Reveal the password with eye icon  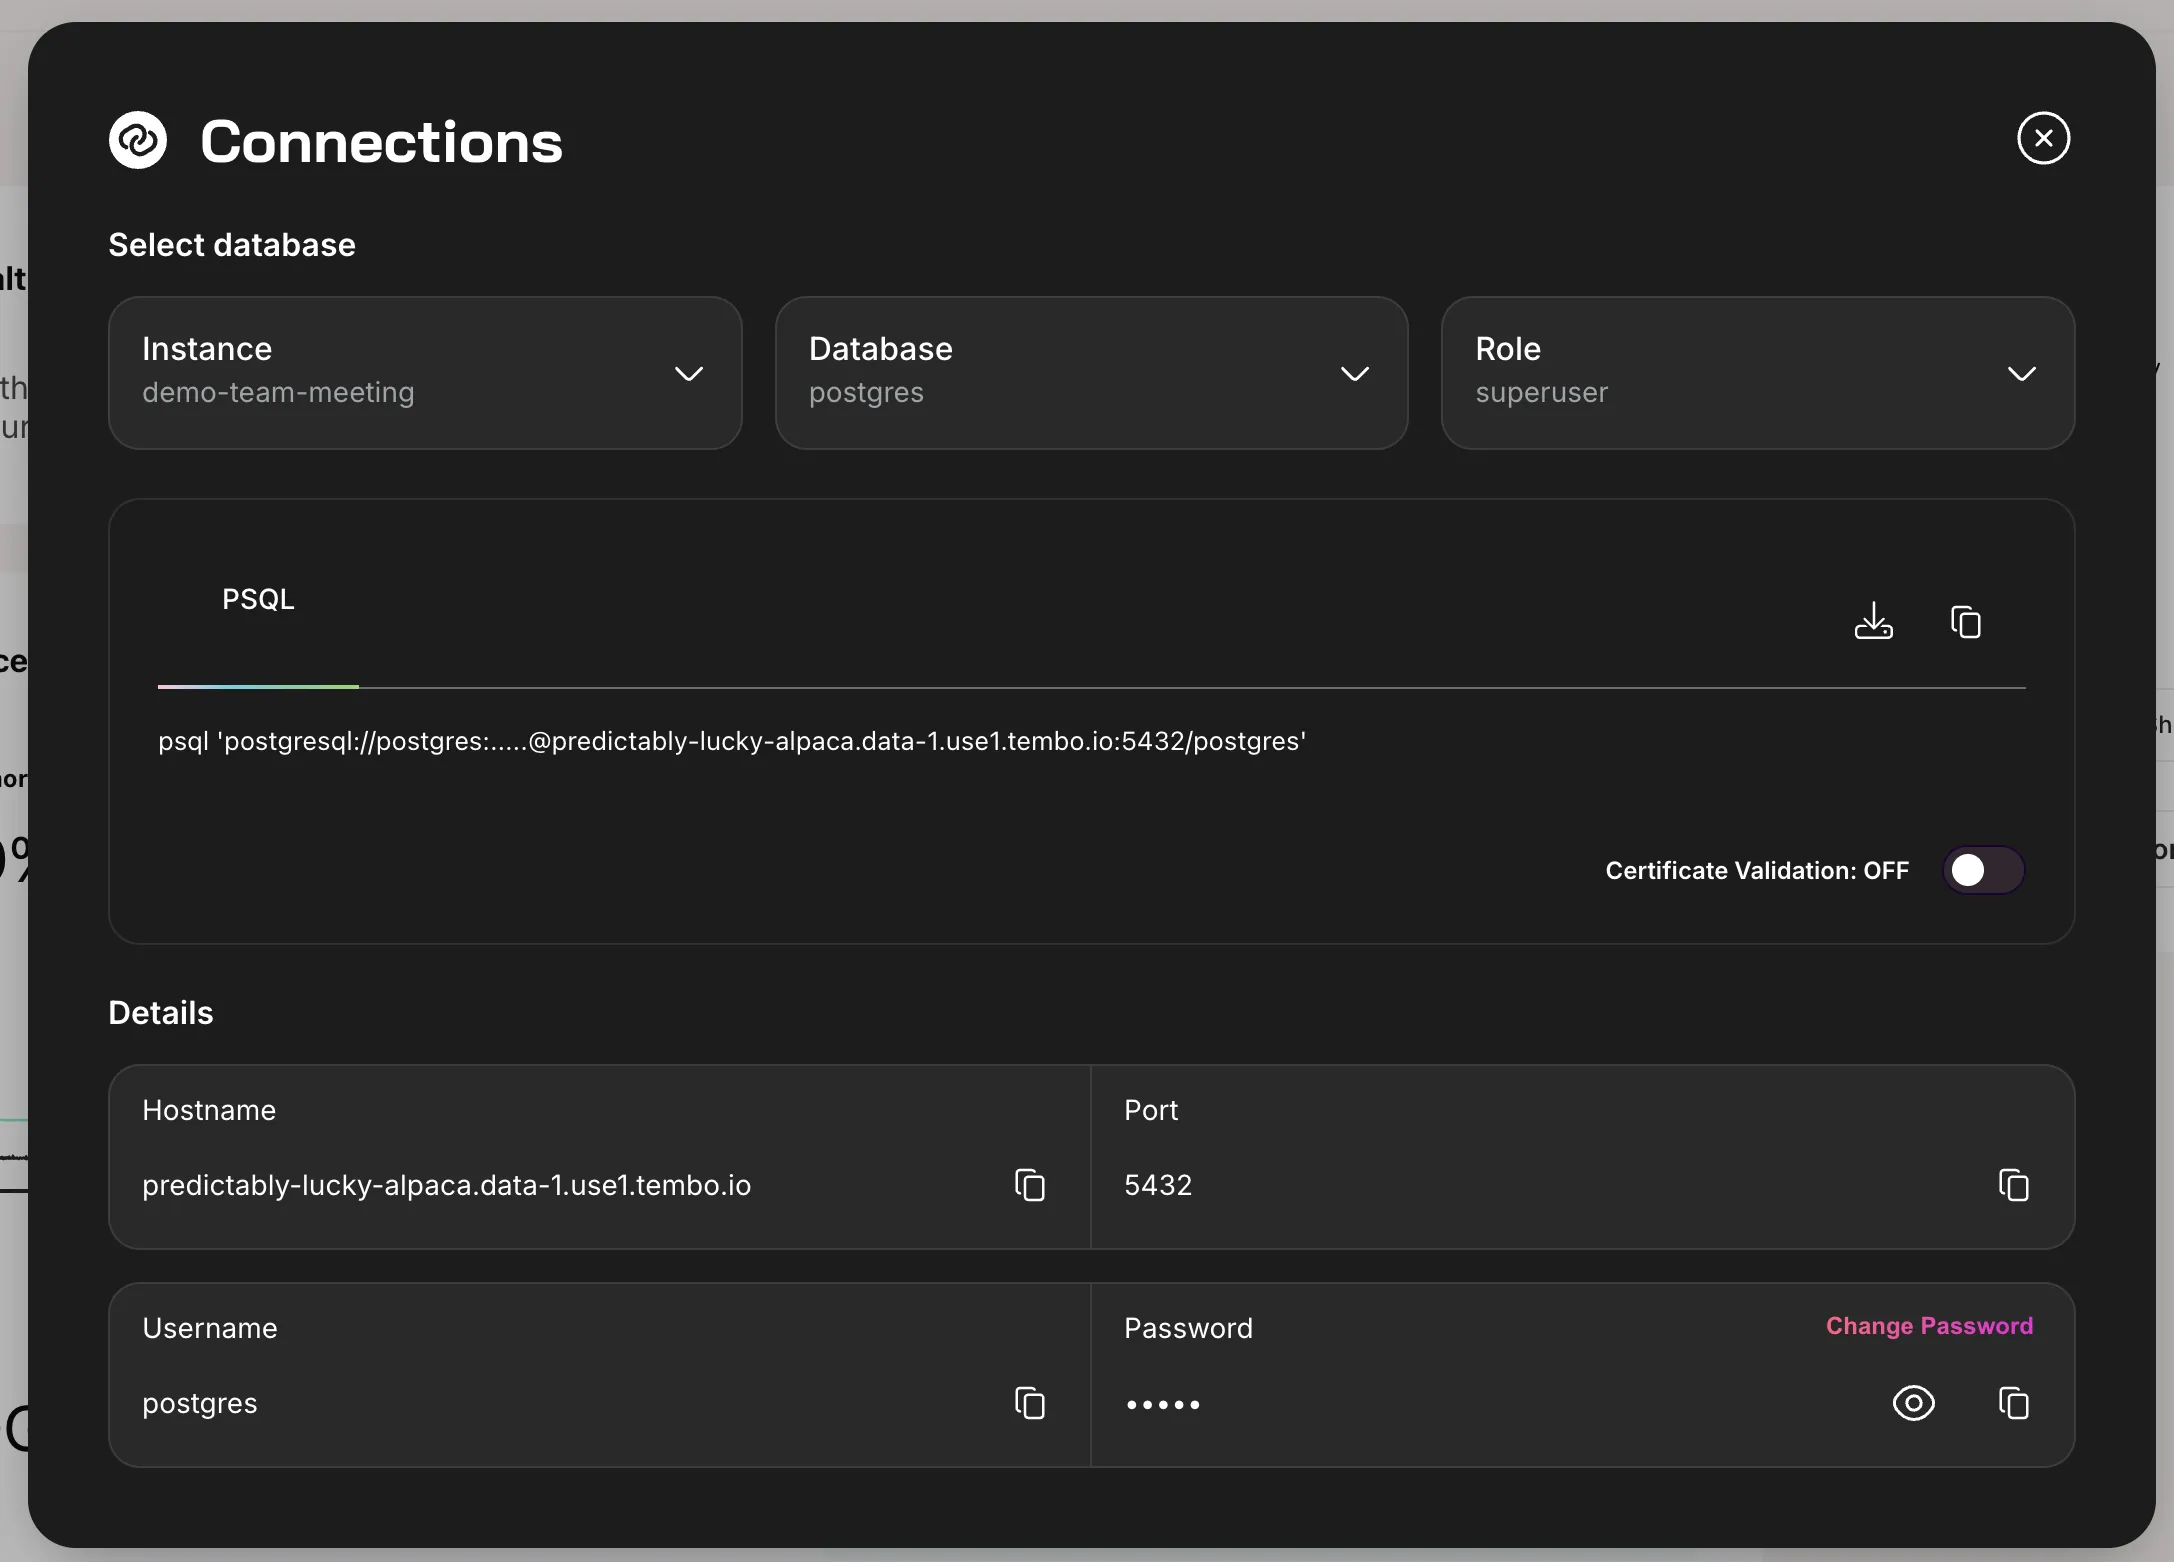click(x=1913, y=1403)
